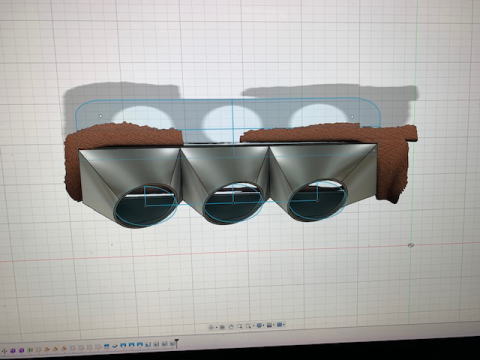Open the Display Settings menu

point(259,325)
